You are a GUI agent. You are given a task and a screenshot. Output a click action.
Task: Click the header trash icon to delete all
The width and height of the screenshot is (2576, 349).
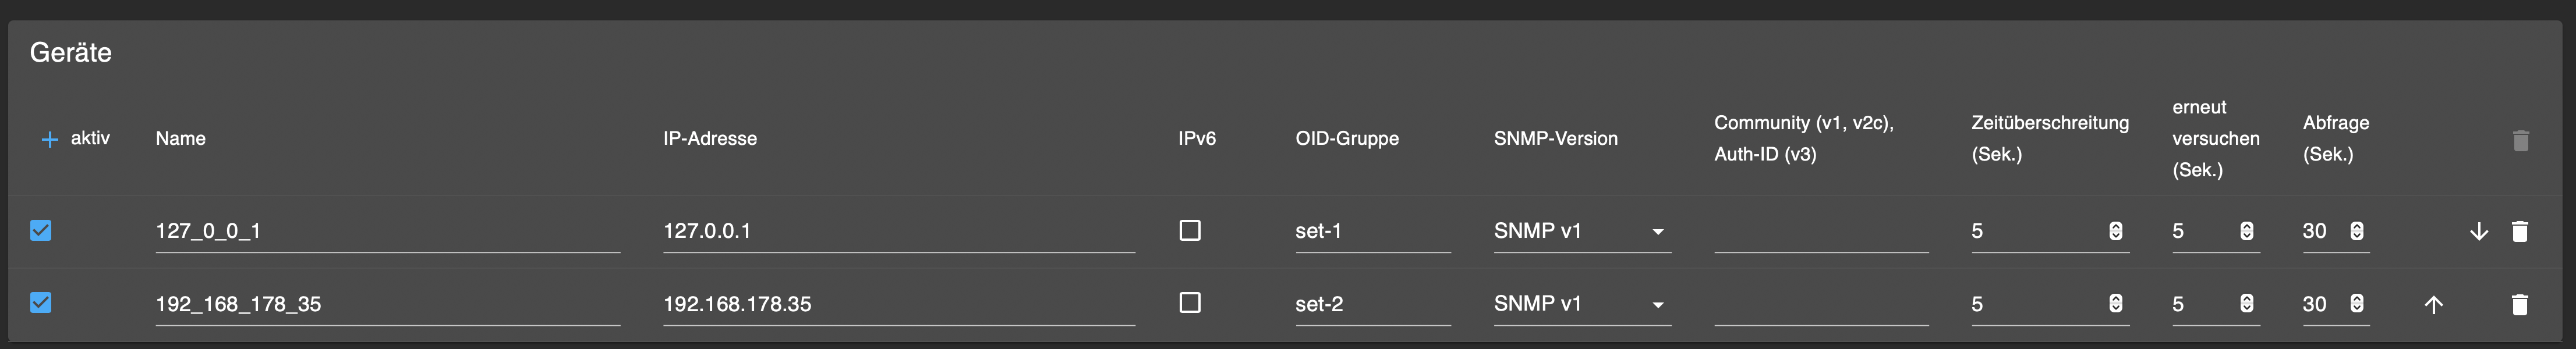[2520, 140]
